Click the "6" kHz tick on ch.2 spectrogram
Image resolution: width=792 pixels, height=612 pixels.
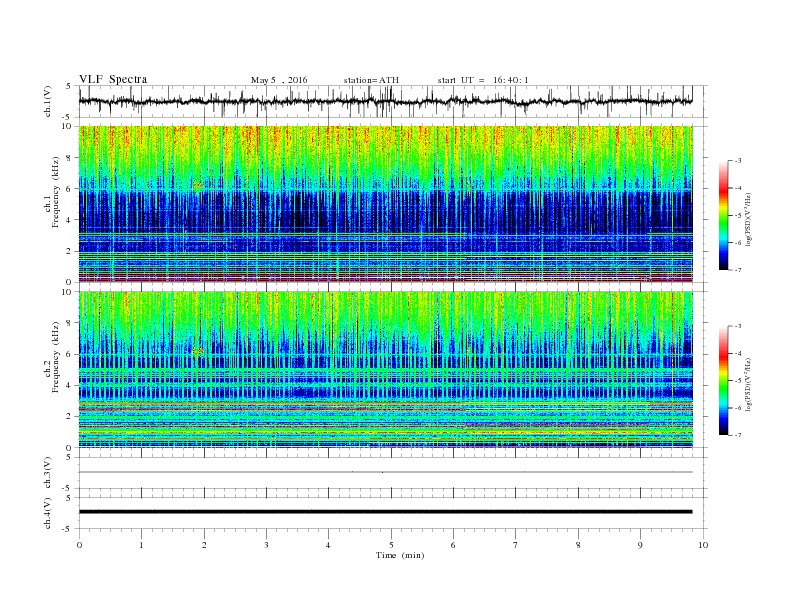click(x=70, y=354)
